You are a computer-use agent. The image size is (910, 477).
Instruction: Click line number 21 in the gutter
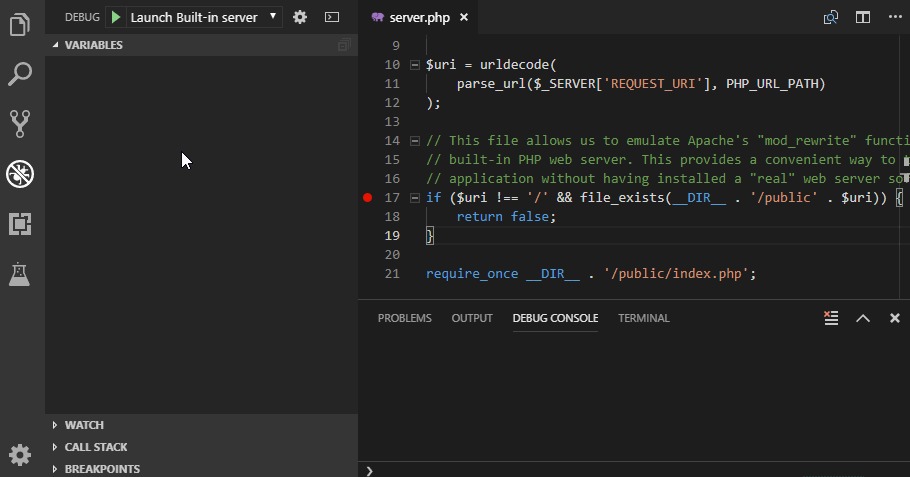392,273
